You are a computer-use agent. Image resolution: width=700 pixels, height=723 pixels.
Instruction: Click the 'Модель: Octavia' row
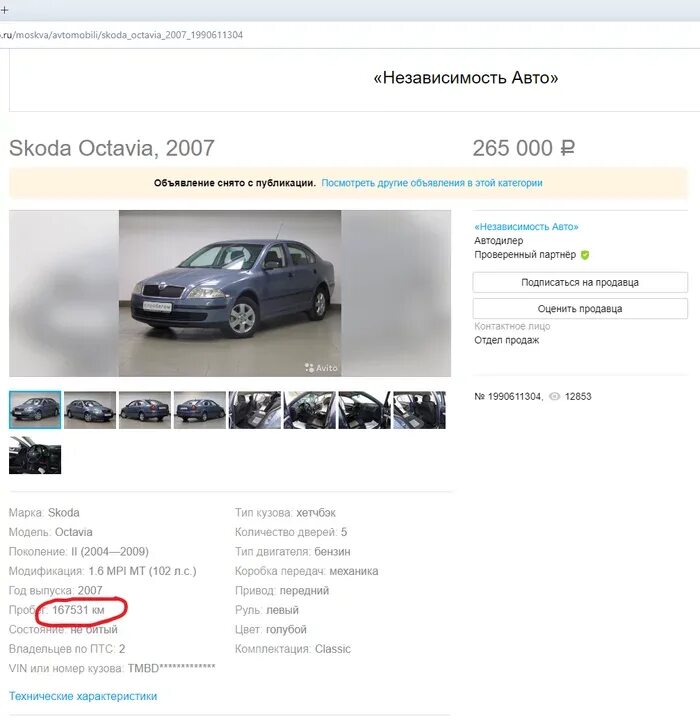50,532
